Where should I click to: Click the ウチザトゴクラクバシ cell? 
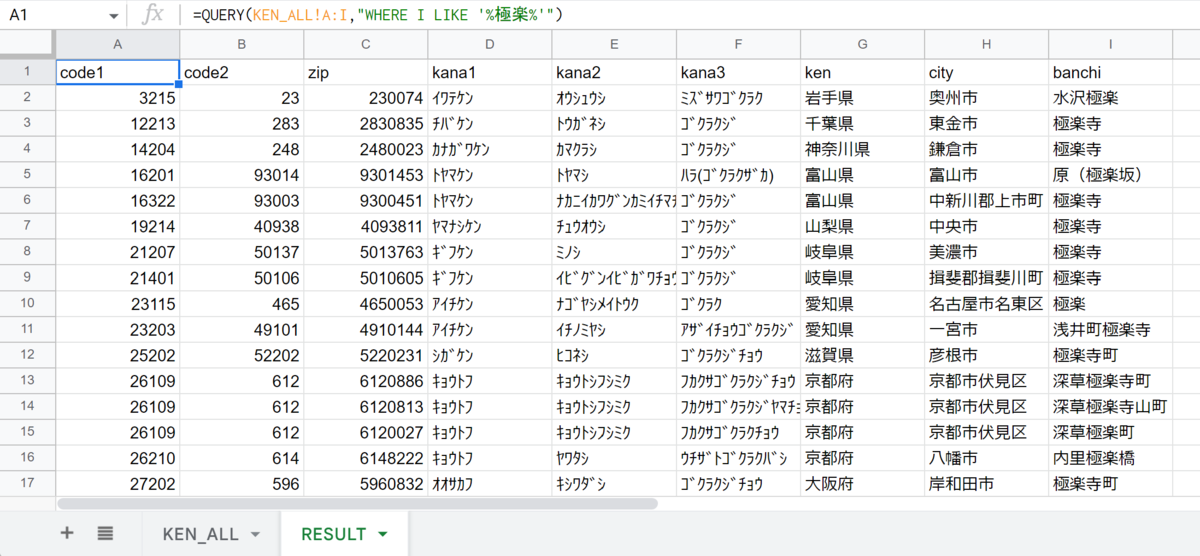[x=738, y=458]
